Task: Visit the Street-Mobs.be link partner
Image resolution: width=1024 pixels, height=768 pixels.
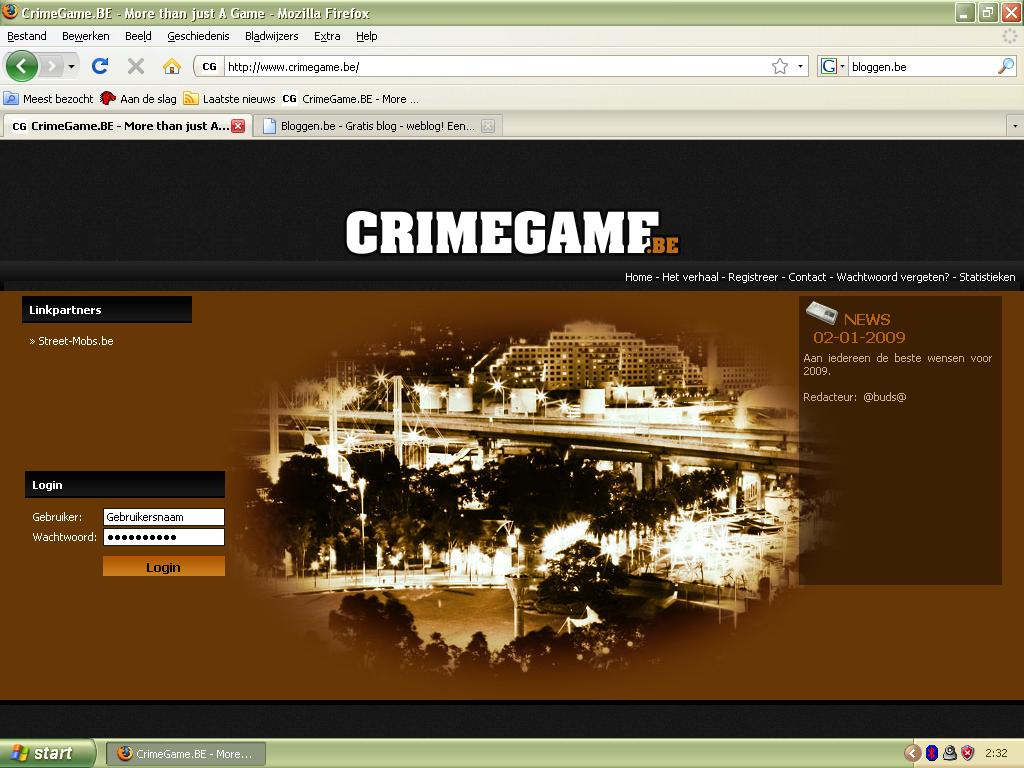Action: point(75,341)
